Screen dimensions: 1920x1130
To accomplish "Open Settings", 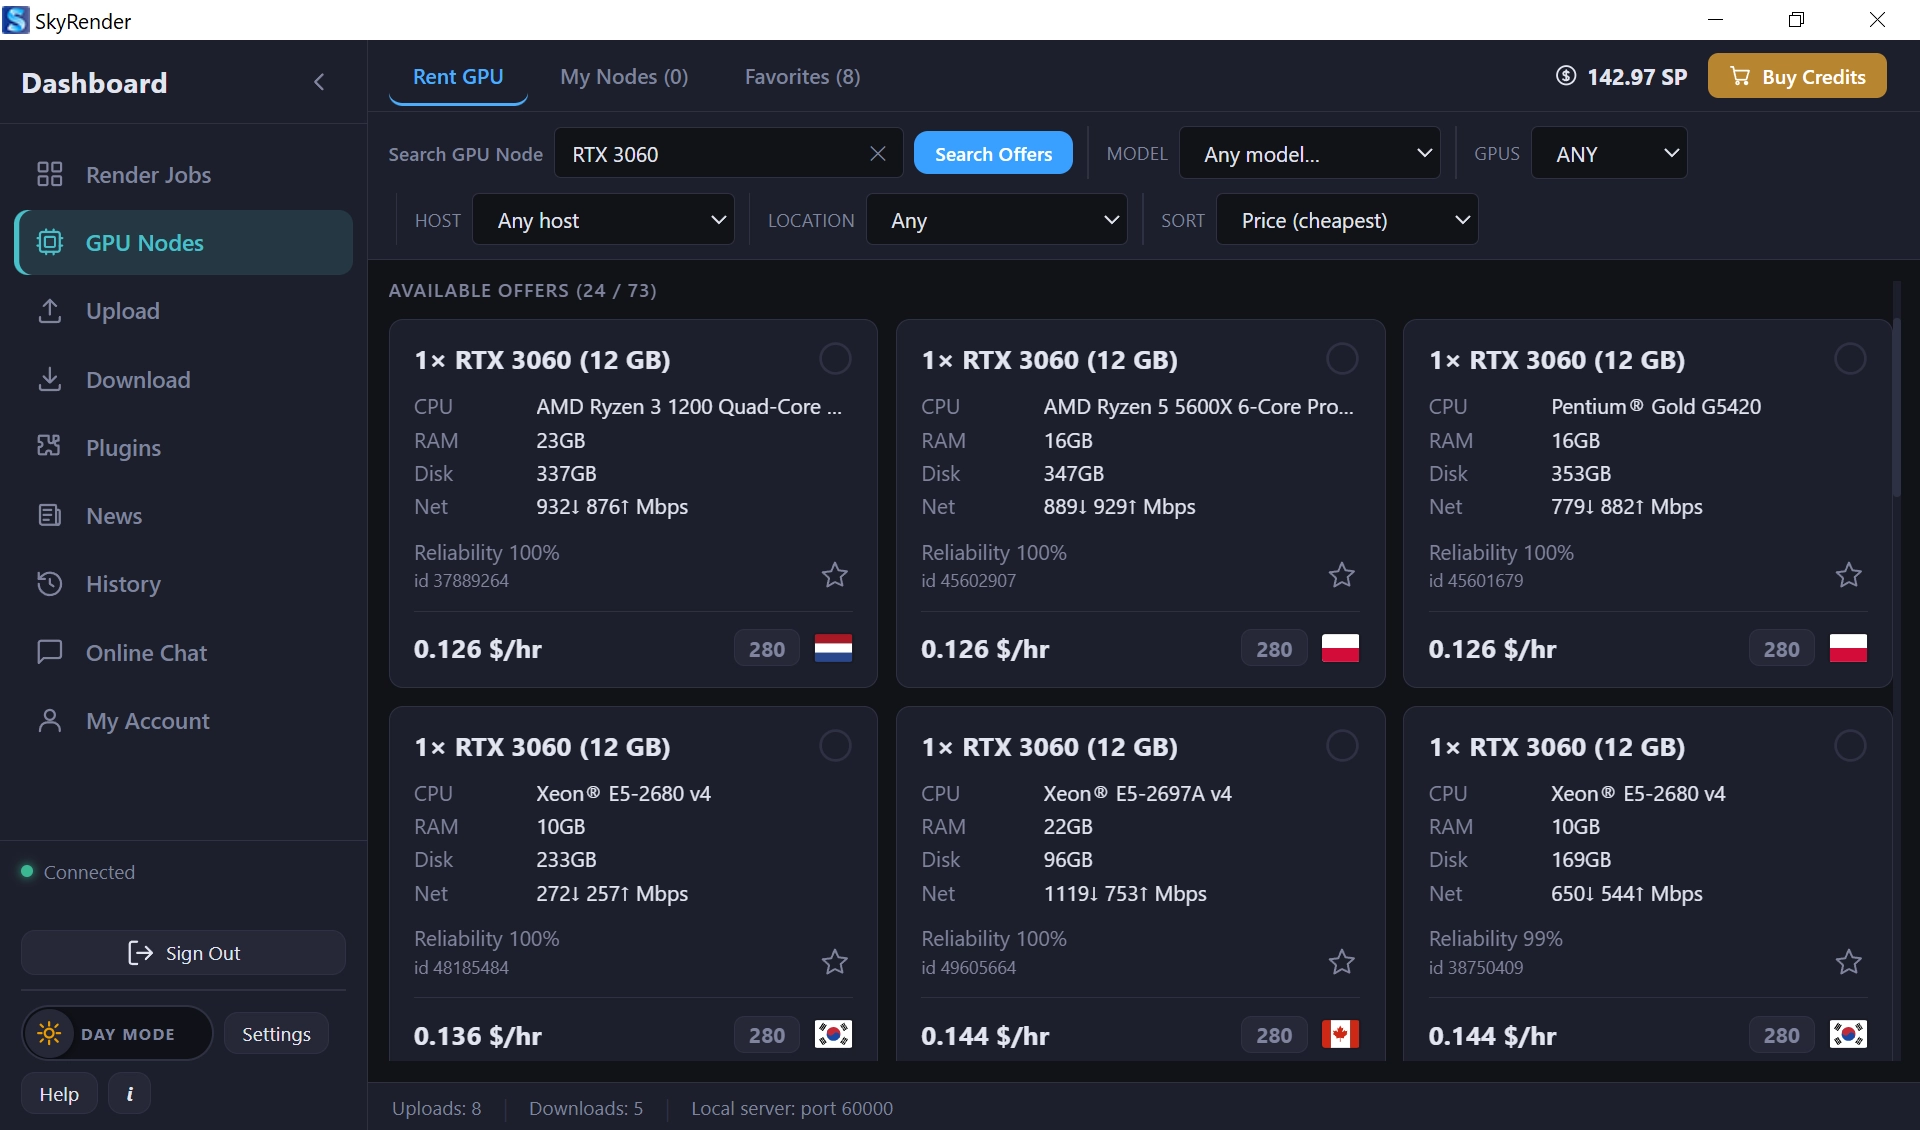I will (276, 1034).
